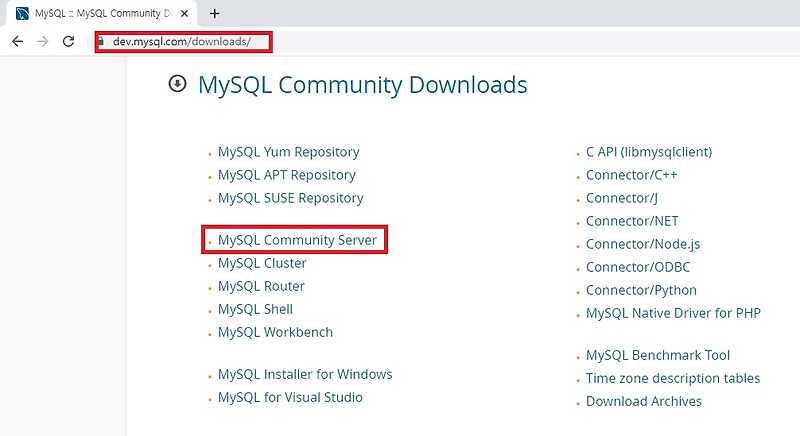Open MySQL Workbench link

276,332
